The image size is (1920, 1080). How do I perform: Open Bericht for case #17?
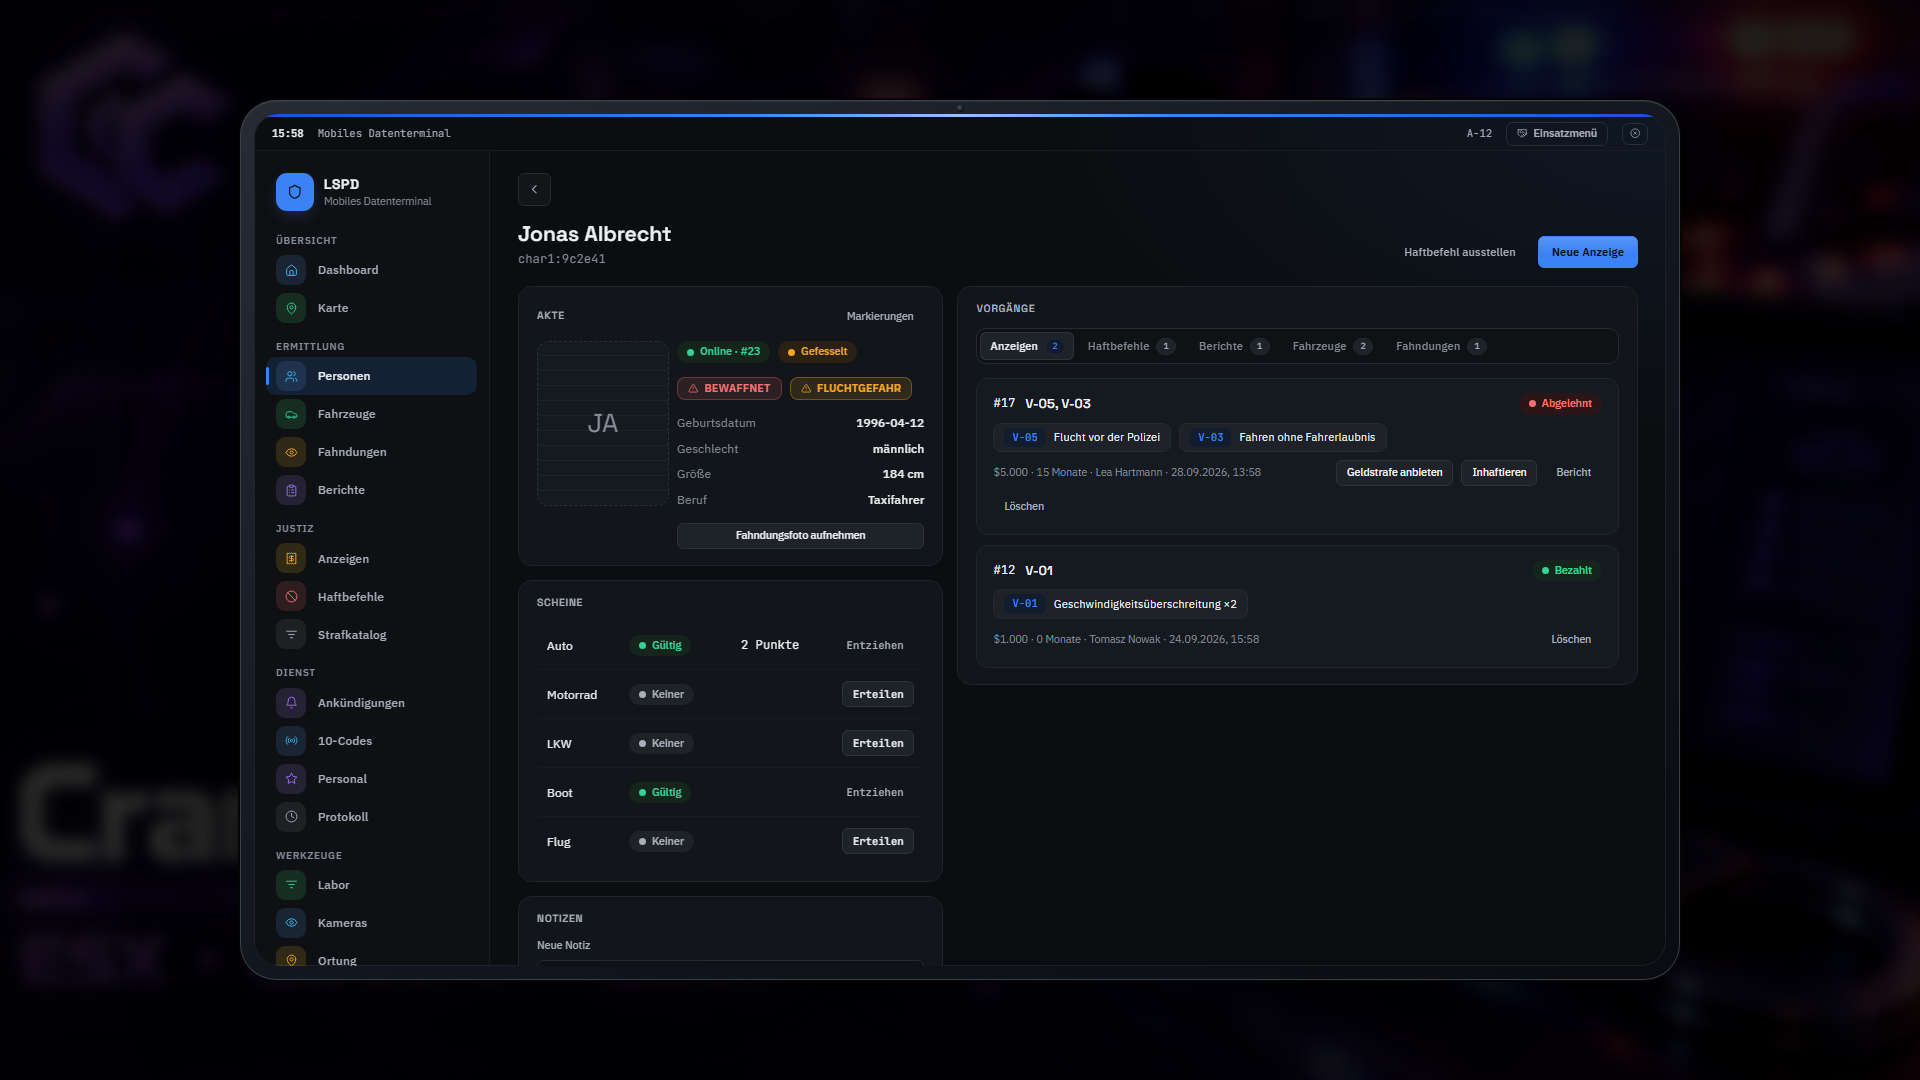click(x=1573, y=472)
